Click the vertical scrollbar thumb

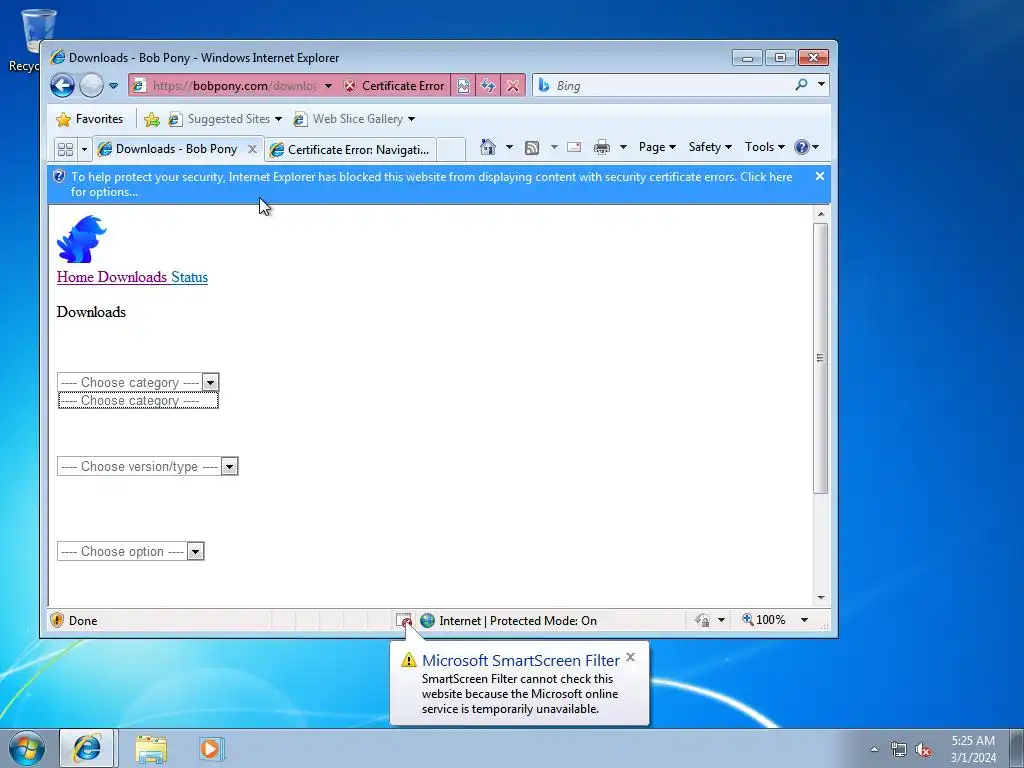click(821, 358)
